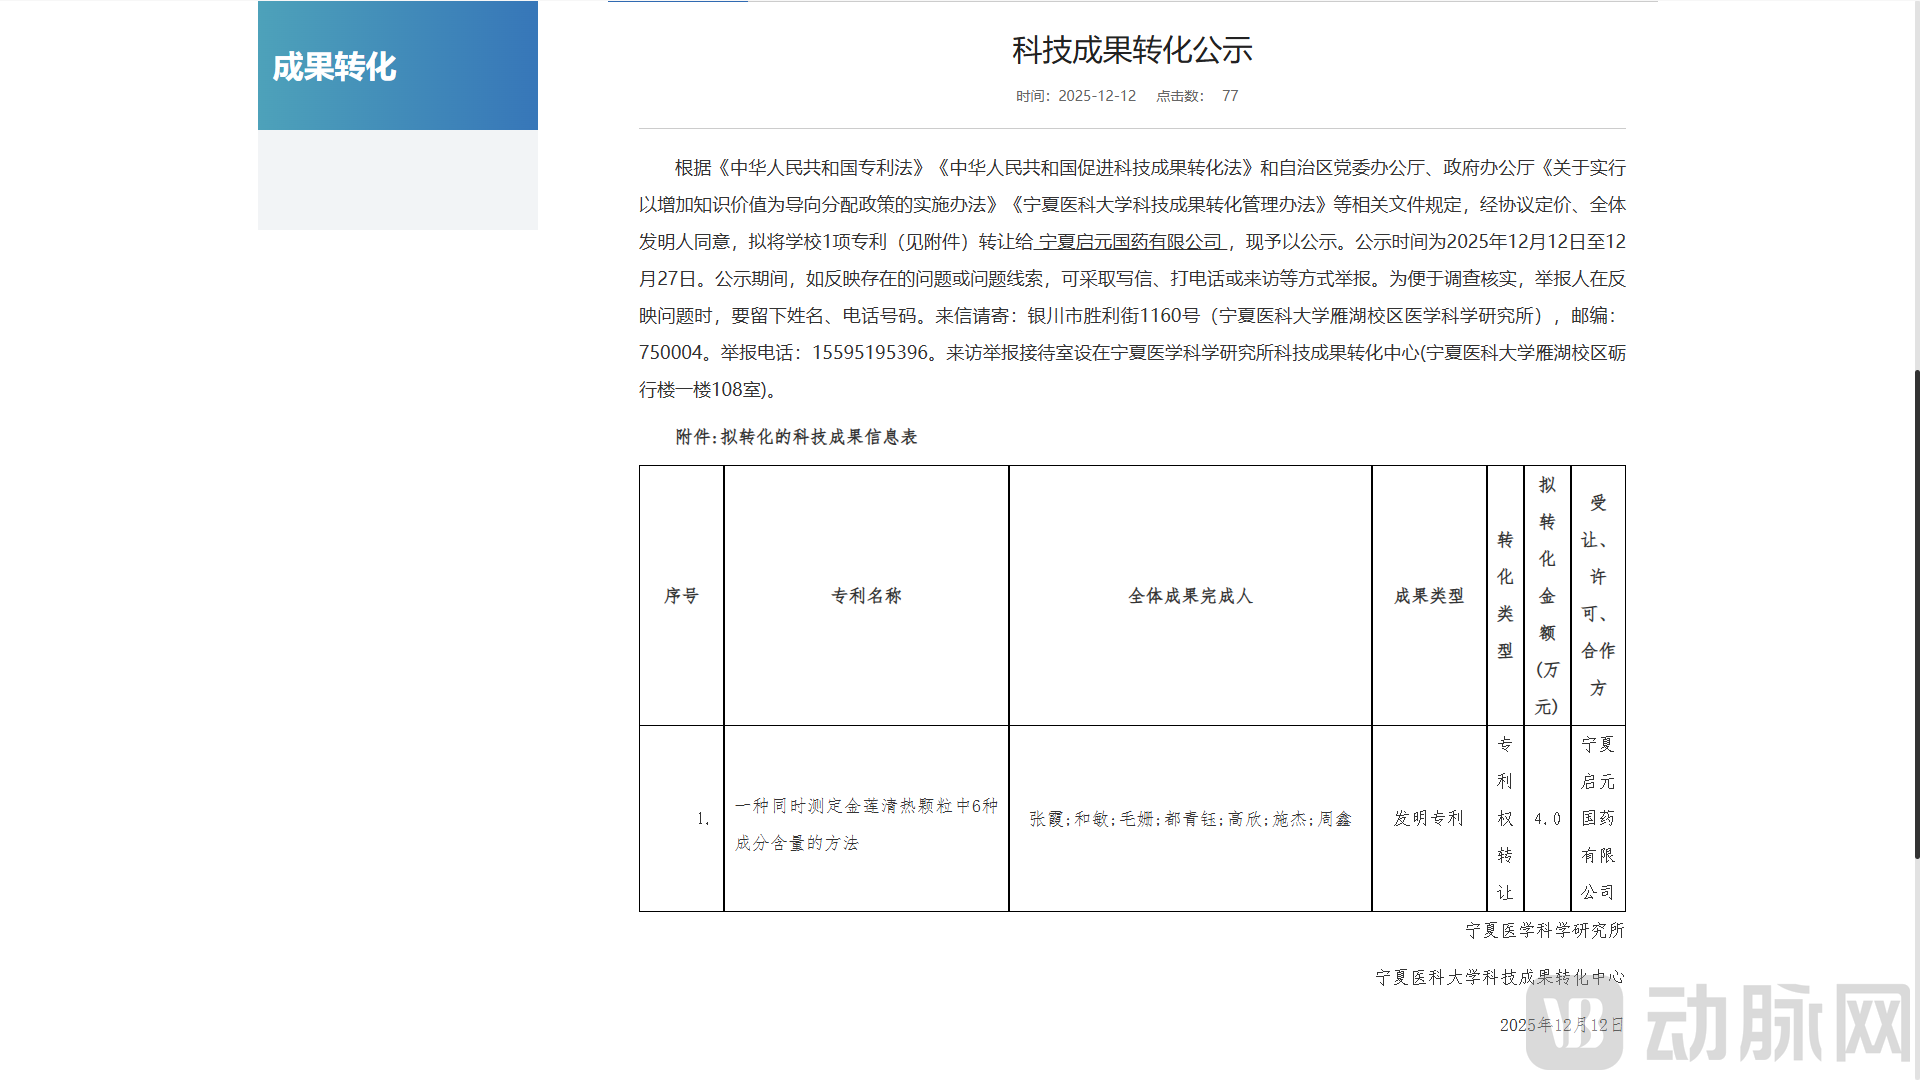Click the transformation amount 4.0 cell
Screen dimensions: 1920x1080
1547,818
